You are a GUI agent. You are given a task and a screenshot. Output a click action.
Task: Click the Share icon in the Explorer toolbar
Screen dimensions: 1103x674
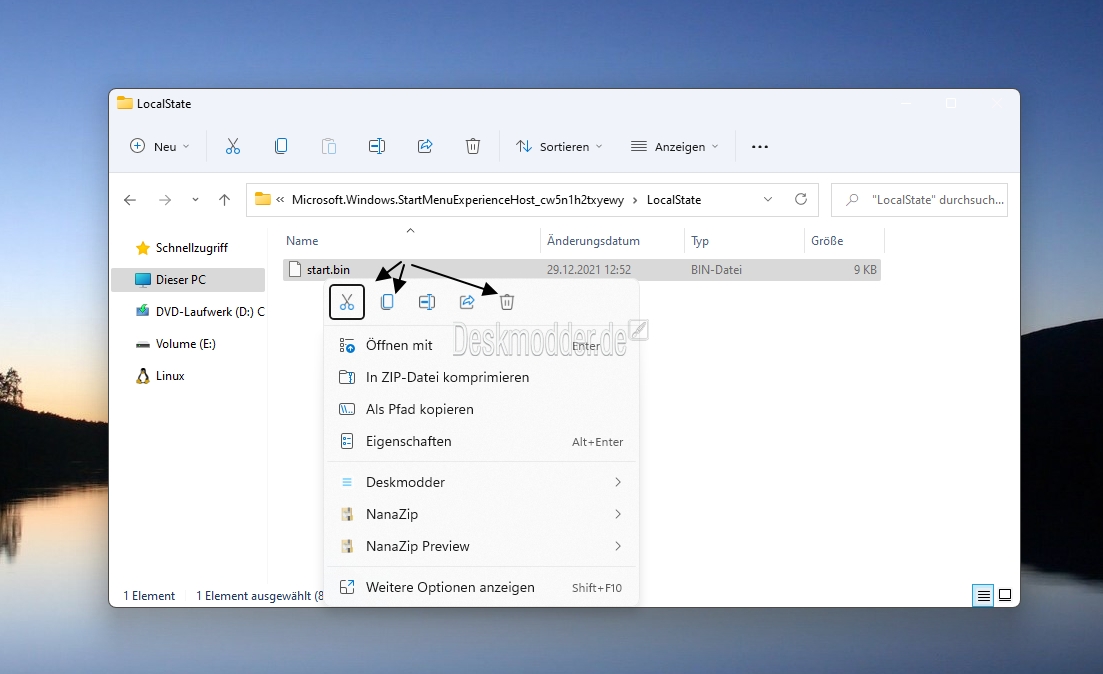425,146
